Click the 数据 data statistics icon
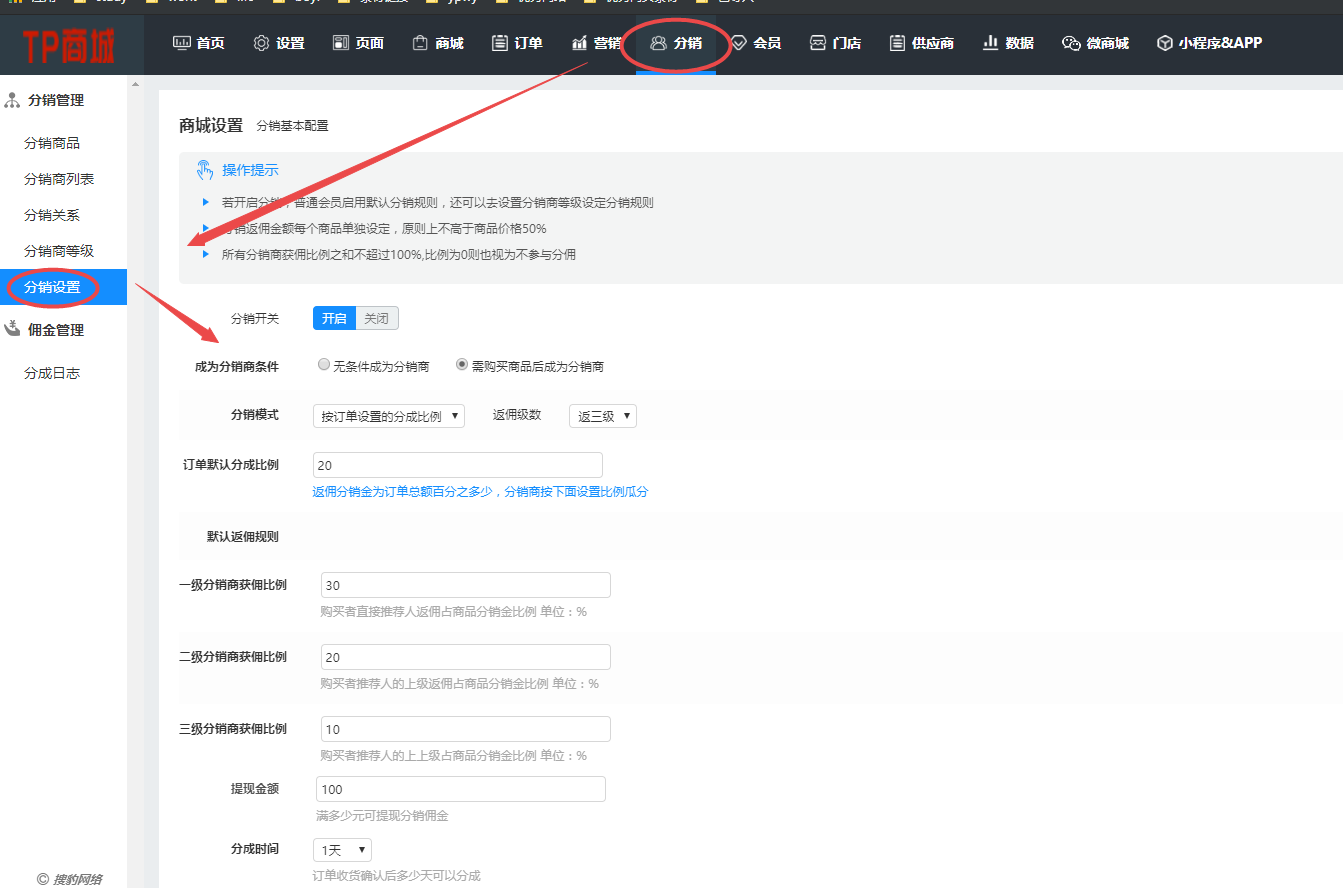Viewport: 1343px width, 888px height. coord(989,43)
